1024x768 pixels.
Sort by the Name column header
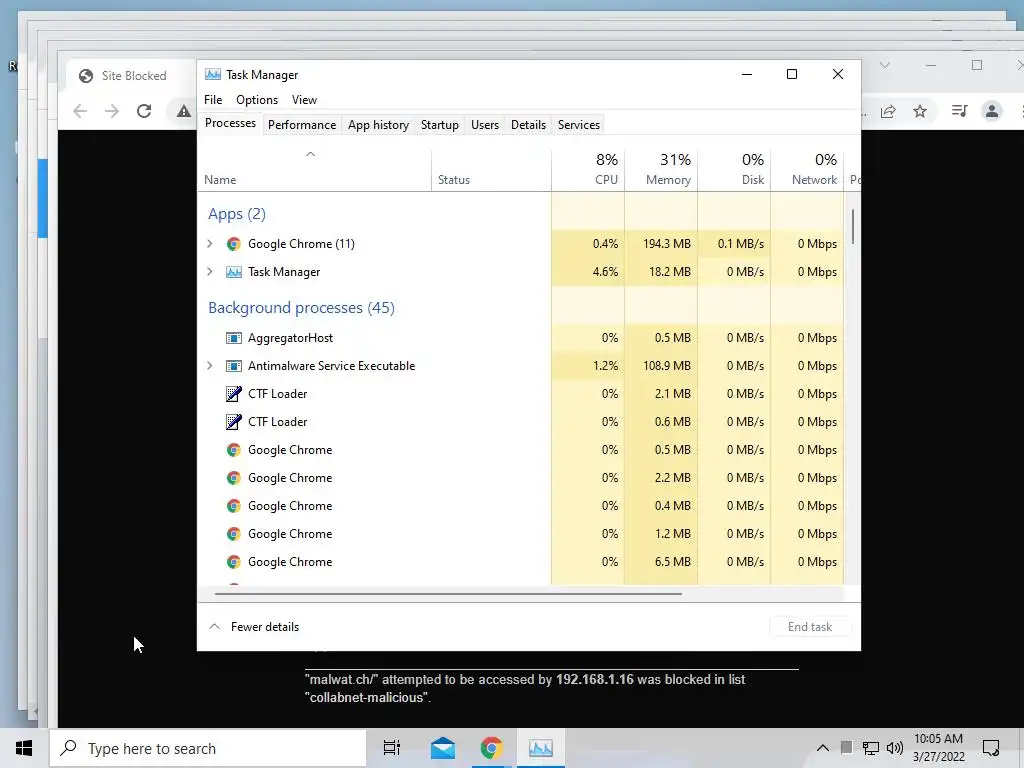[x=314, y=170]
